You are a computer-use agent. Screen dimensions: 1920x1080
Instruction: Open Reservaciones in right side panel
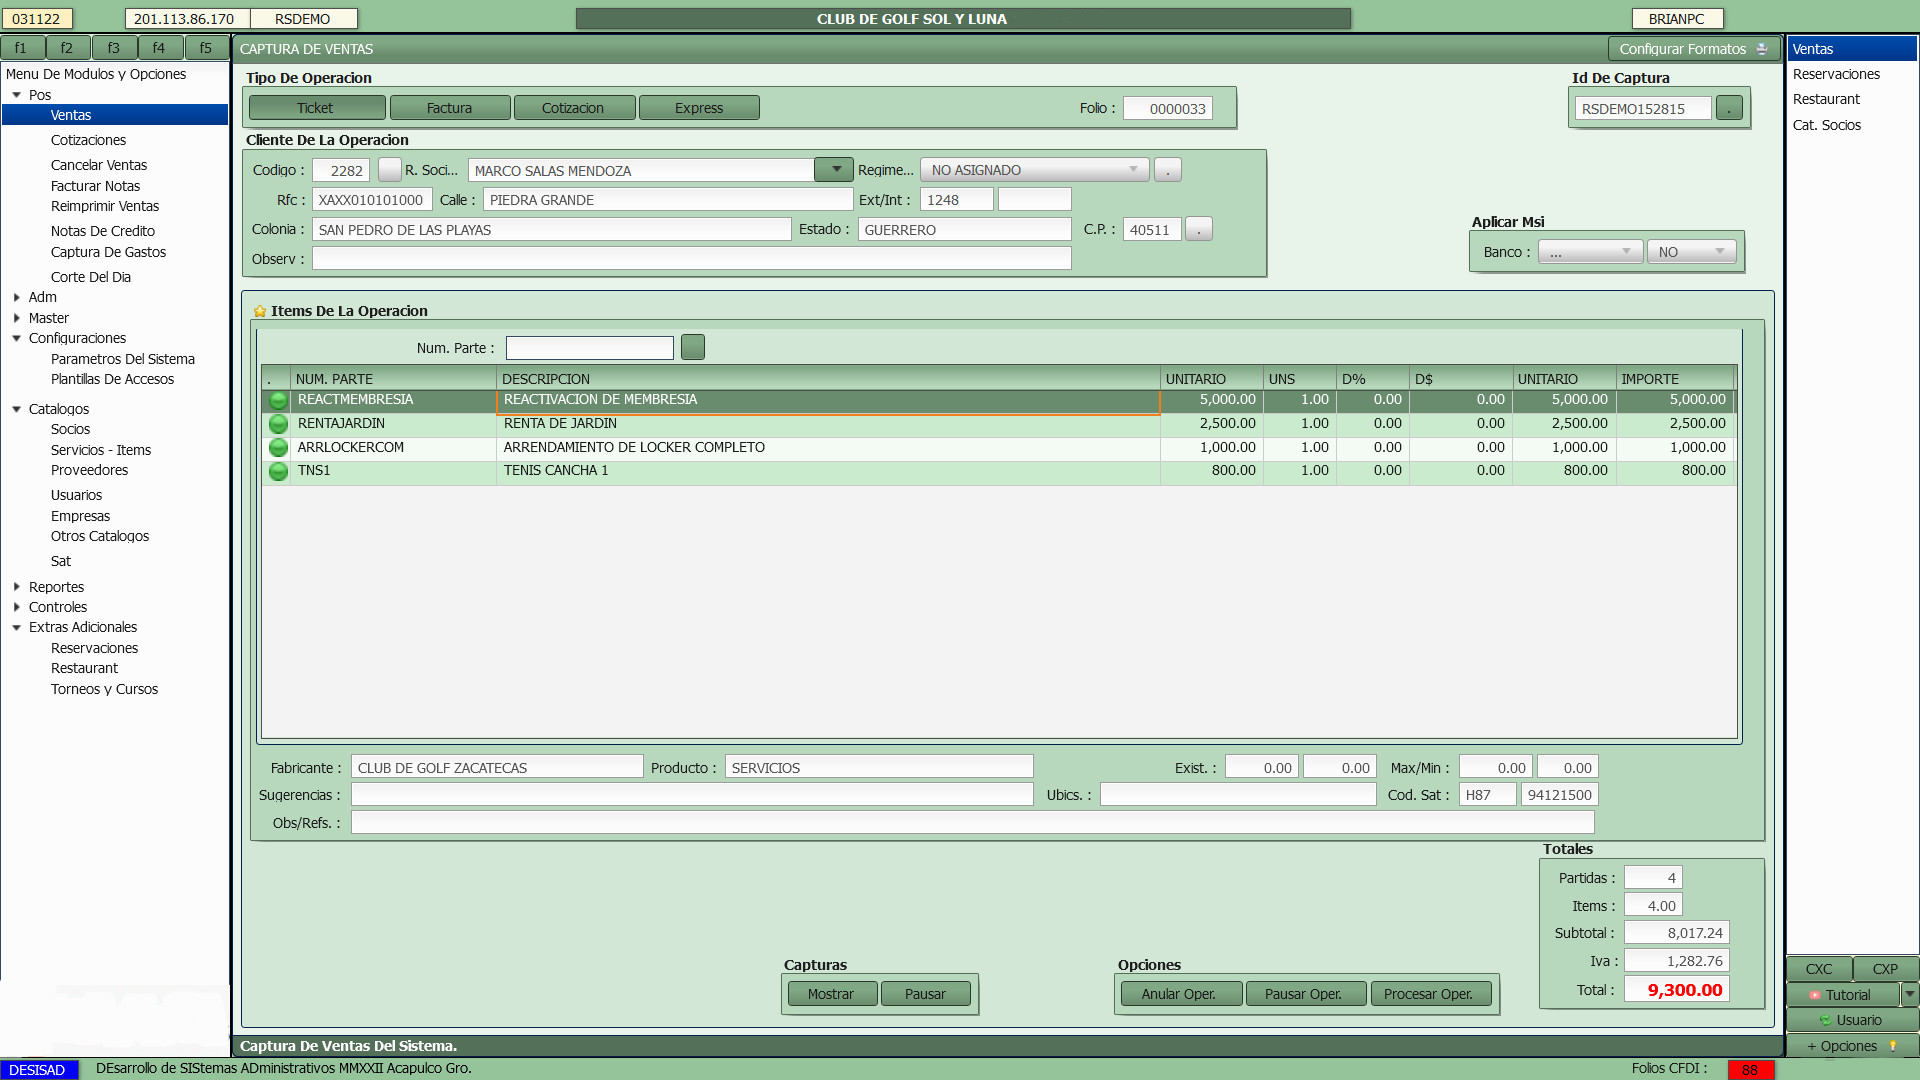point(1836,74)
